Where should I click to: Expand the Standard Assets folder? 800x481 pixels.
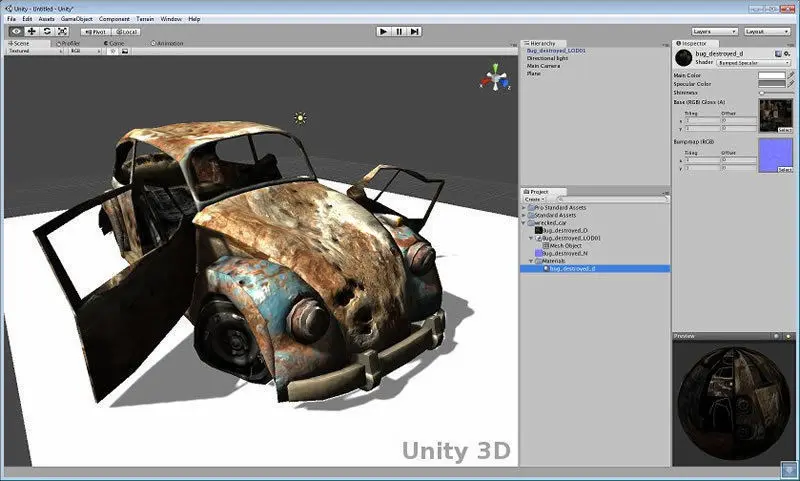523,215
